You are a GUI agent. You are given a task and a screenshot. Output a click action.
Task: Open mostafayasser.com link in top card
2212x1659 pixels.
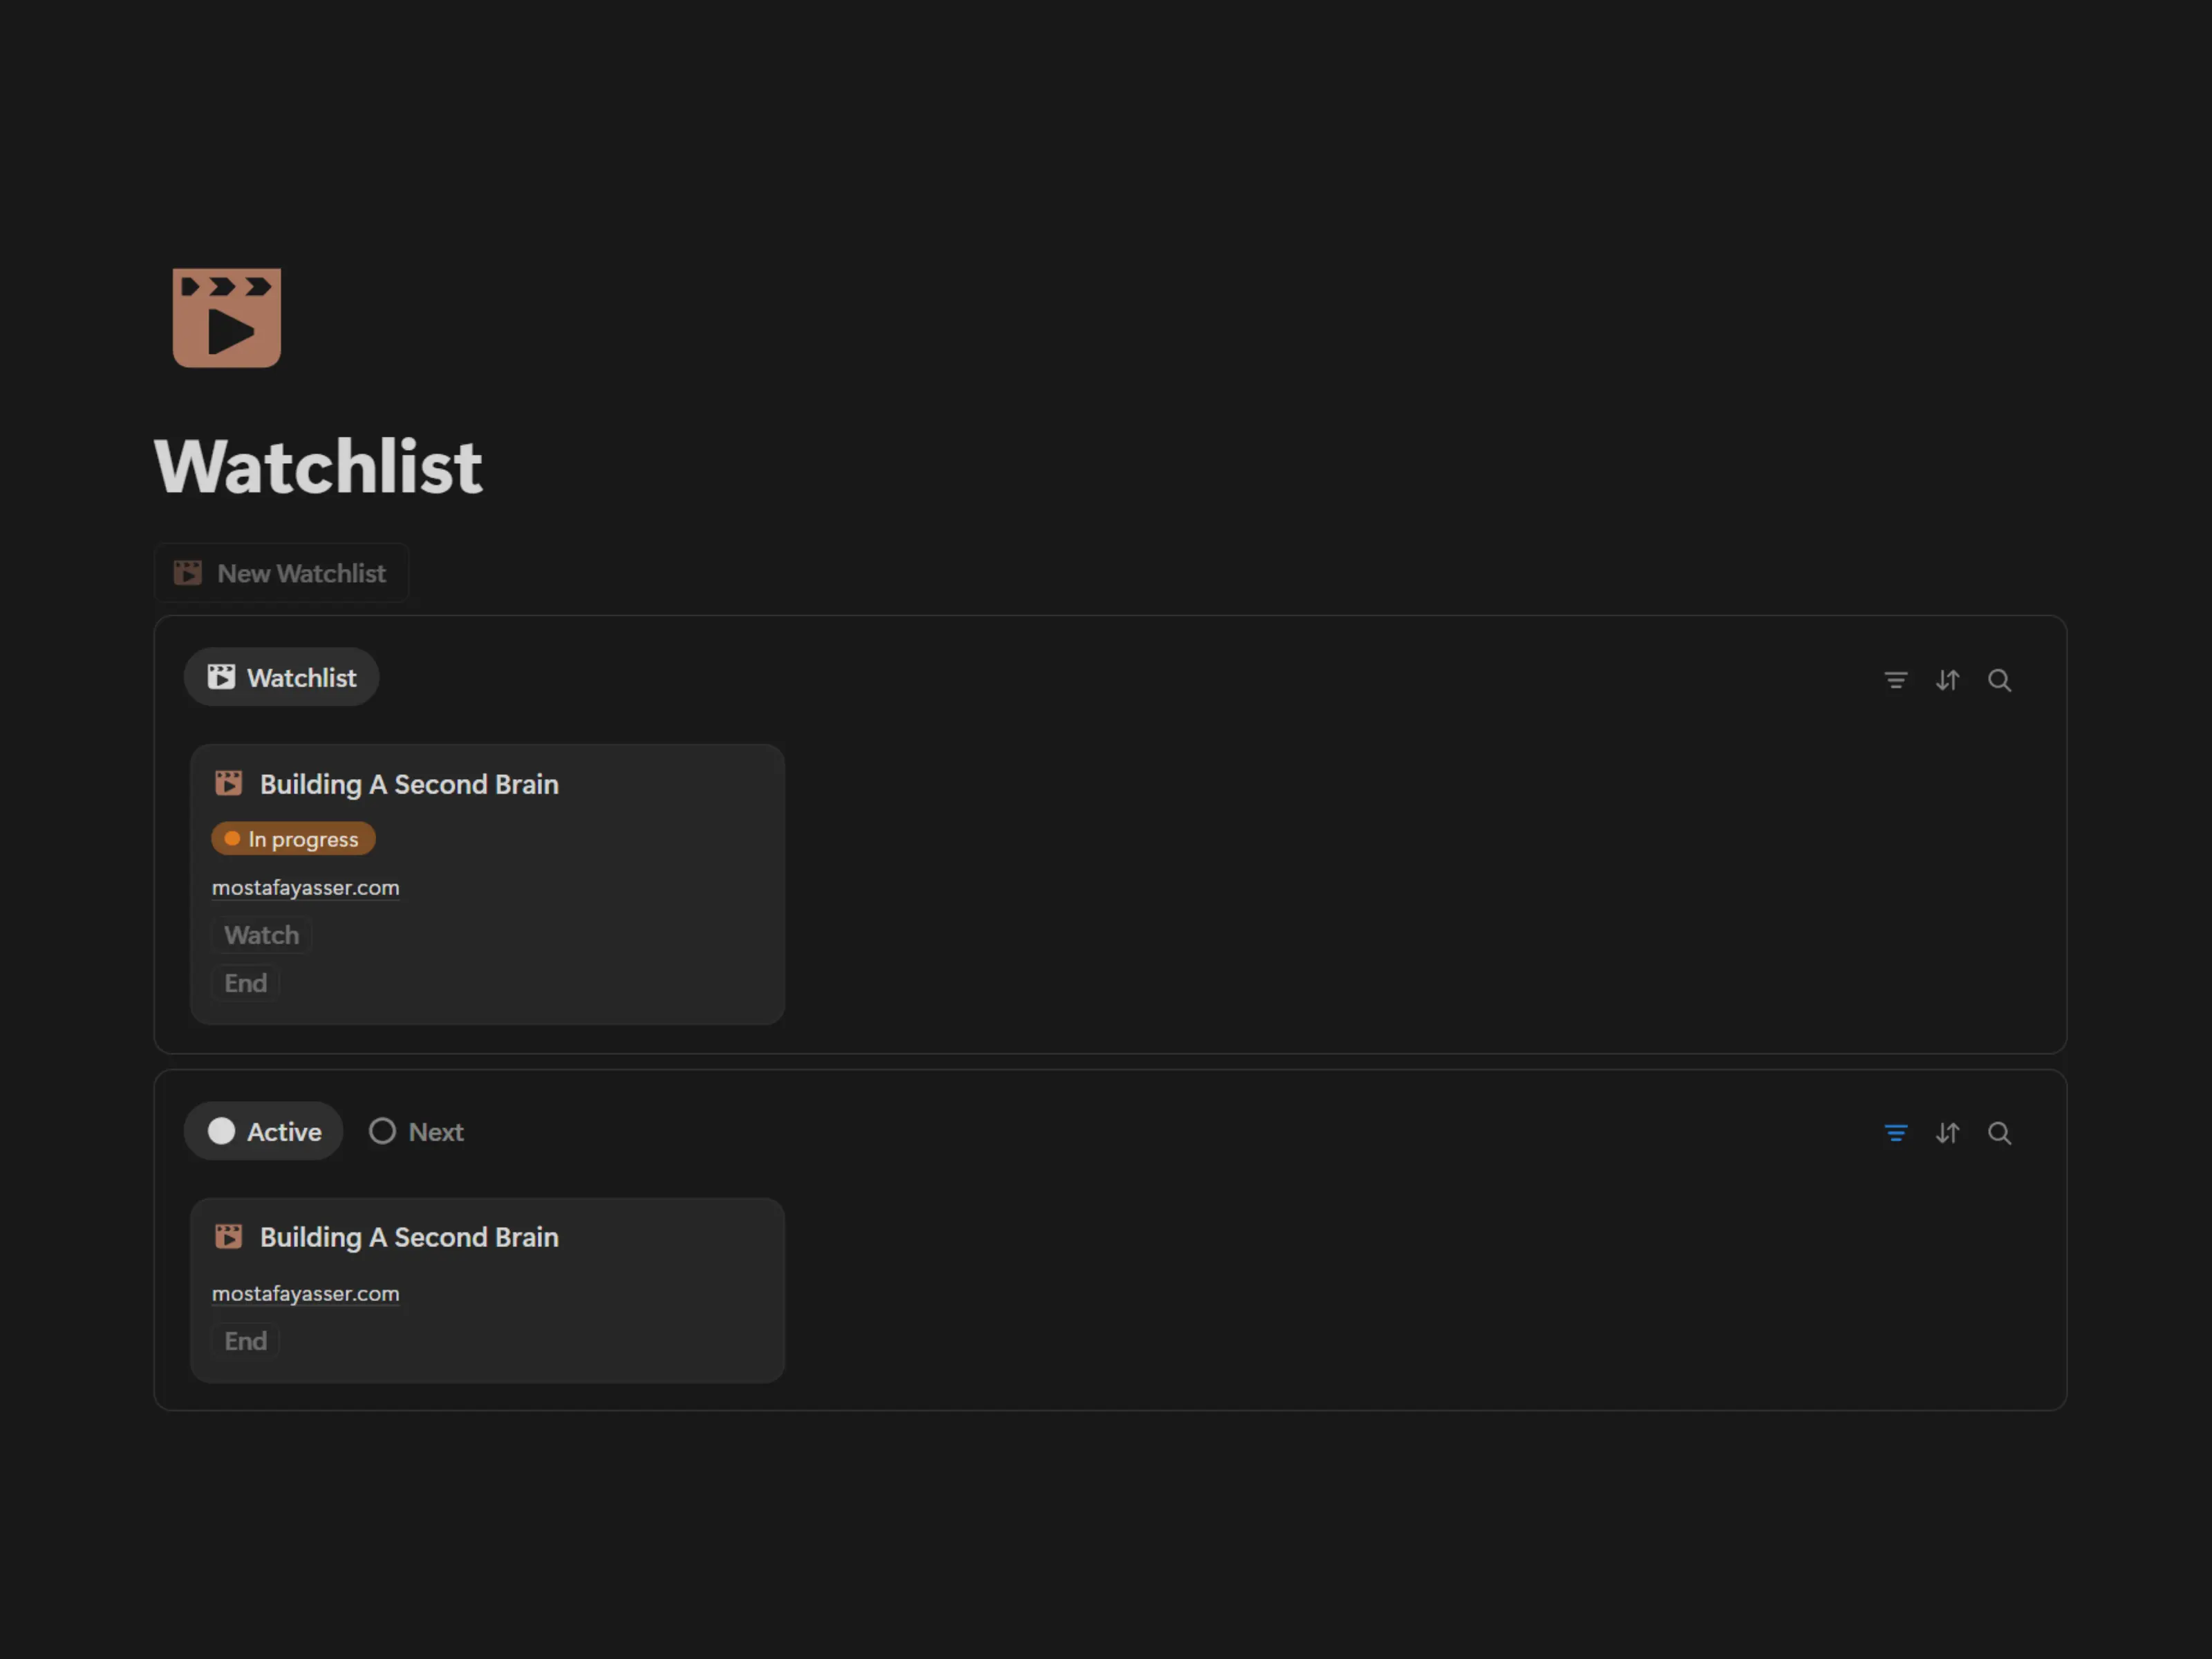[x=306, y=888]
